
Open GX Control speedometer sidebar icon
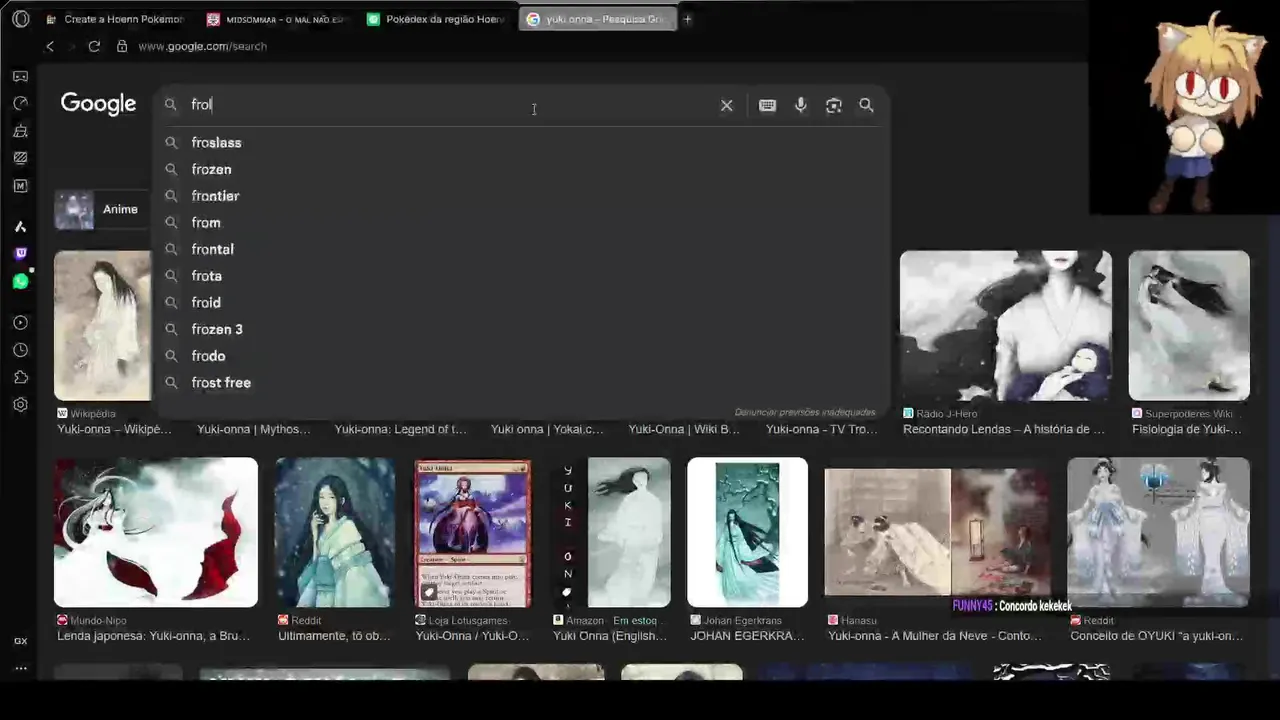click(20, 103)
